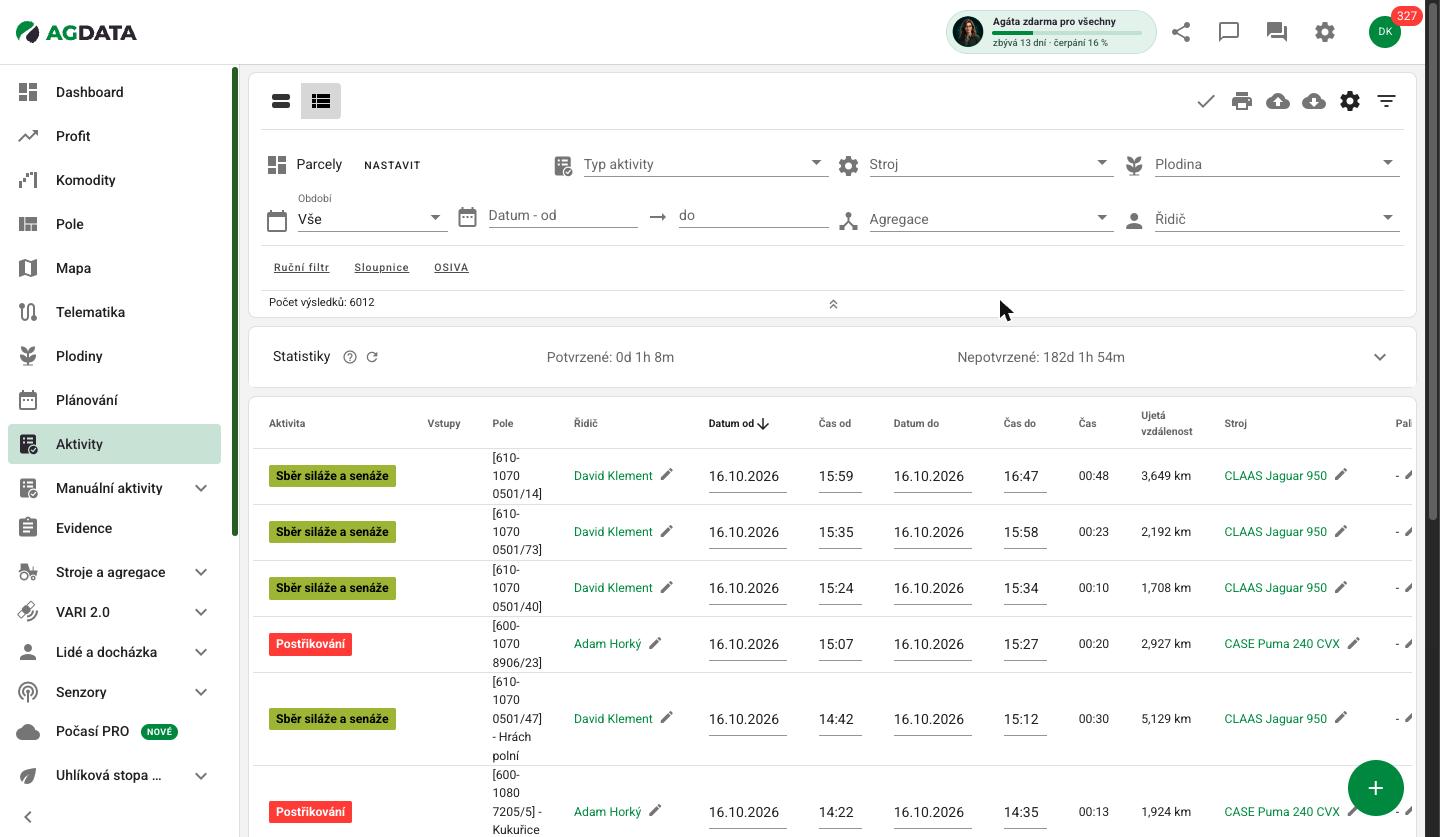Screen dimensions: 1440x837
Task: Open Plánování in the sidebar
Action: [115, 400]
